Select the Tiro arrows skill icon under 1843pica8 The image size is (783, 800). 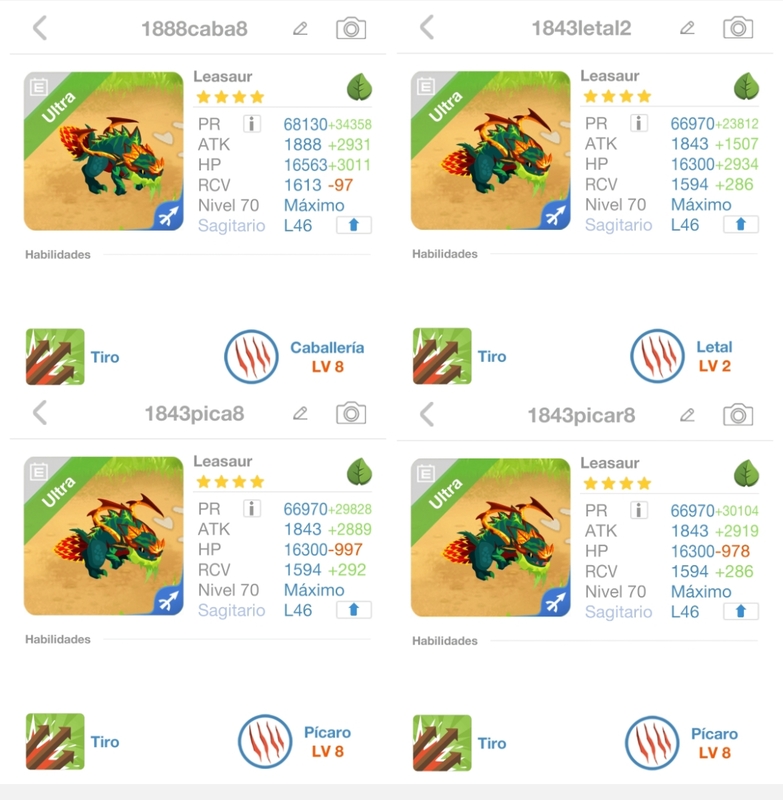[55, 741]
